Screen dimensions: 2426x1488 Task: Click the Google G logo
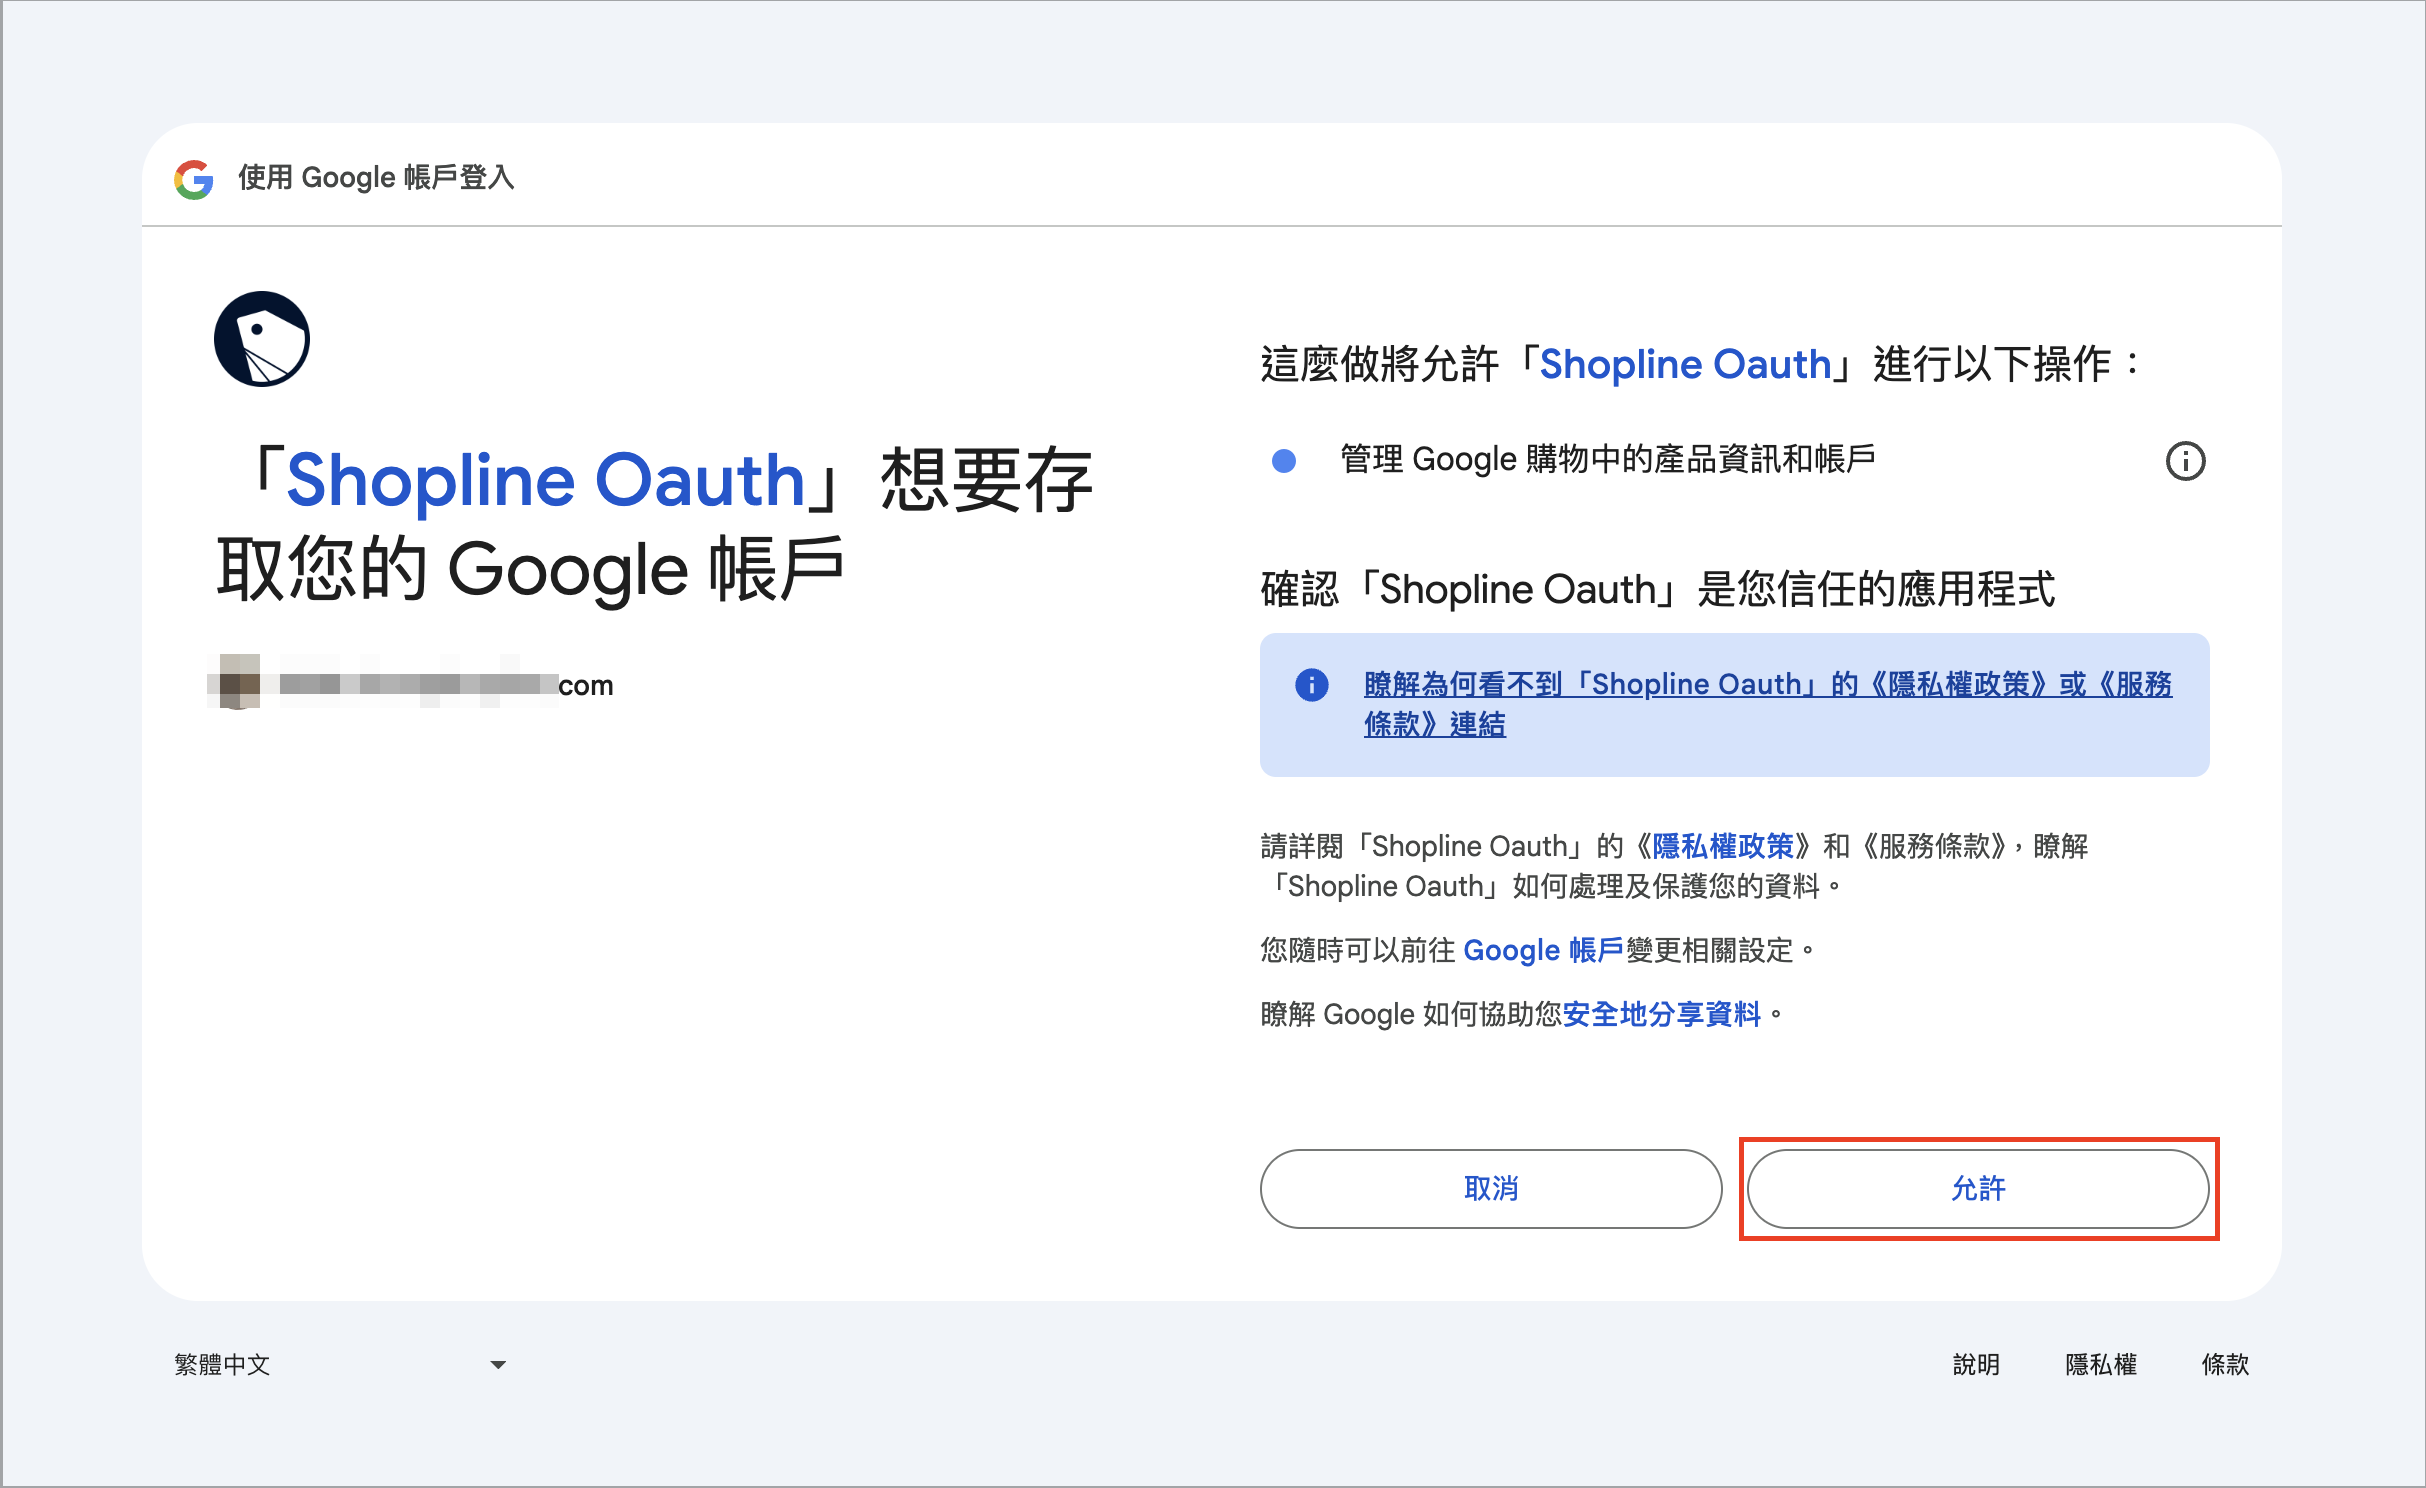(x=194, y=179)
